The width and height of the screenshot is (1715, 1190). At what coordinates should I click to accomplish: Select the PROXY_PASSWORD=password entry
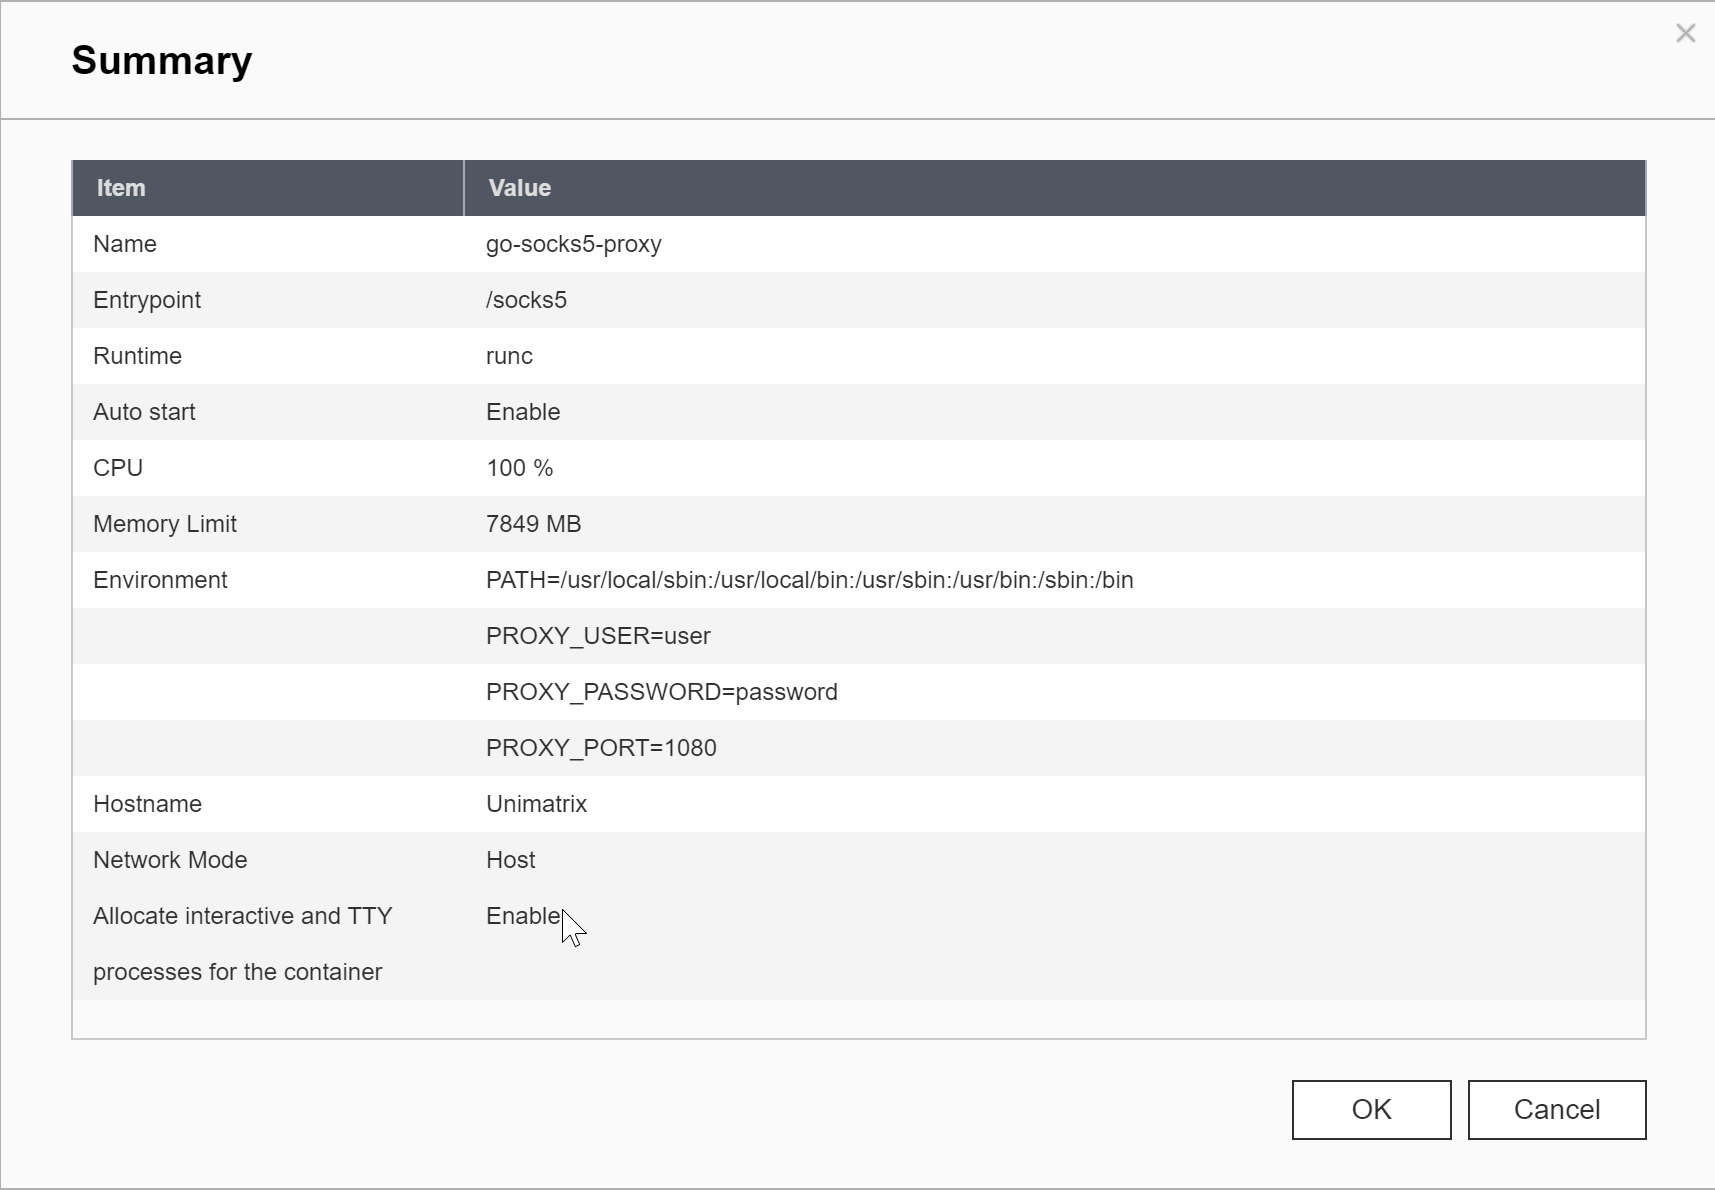(661, 692)
